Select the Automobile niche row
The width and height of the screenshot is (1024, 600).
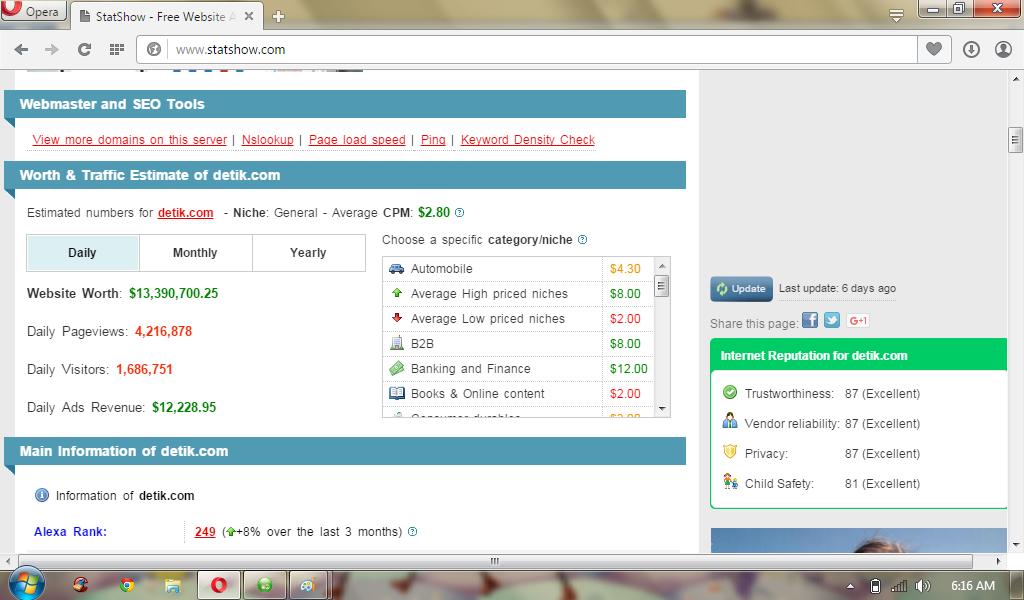tap(517, 269)
